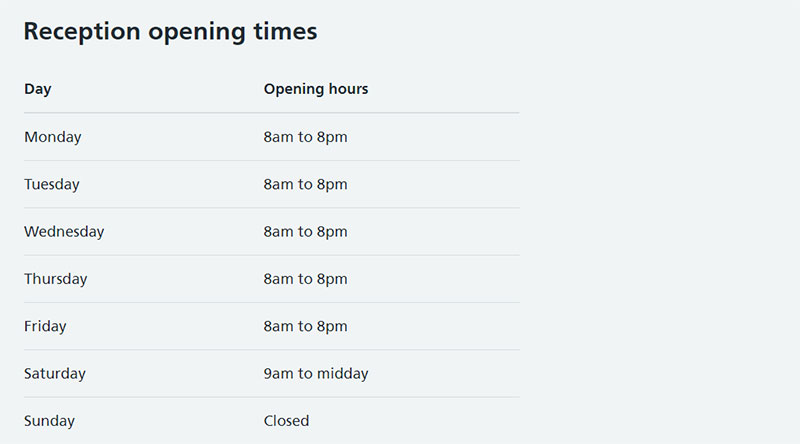Viewport: 800px width, 444px height.
Task: Click the Friday row label
Action: click(45, 327)
